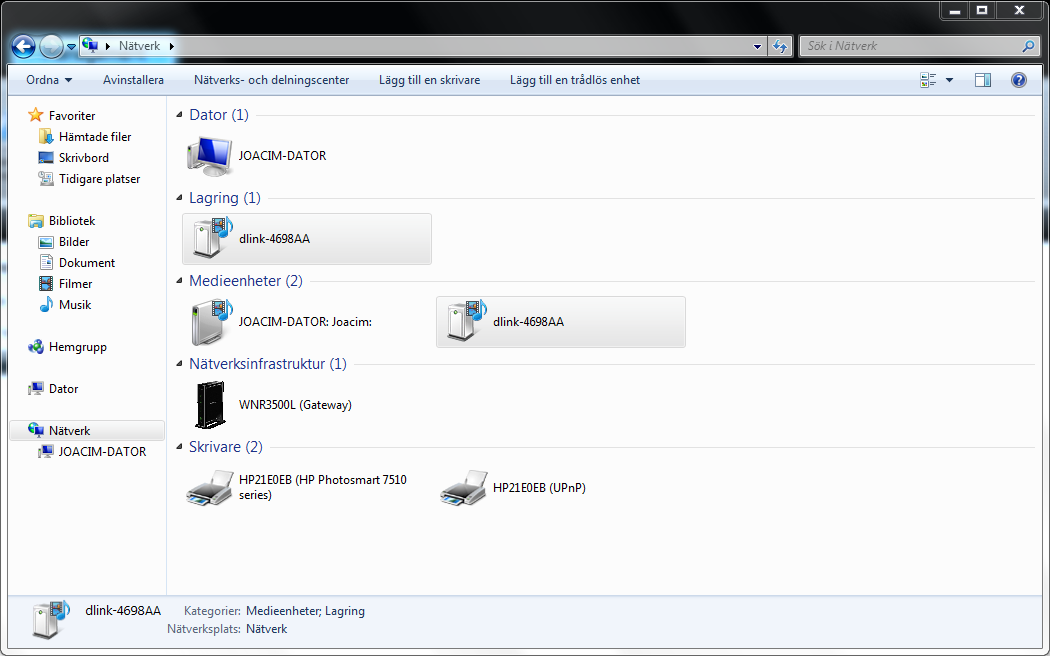1050x656 pixels.
Task: Select the JOACIM-DATOR: Joacim: label
Action: (x=305, y=321)
